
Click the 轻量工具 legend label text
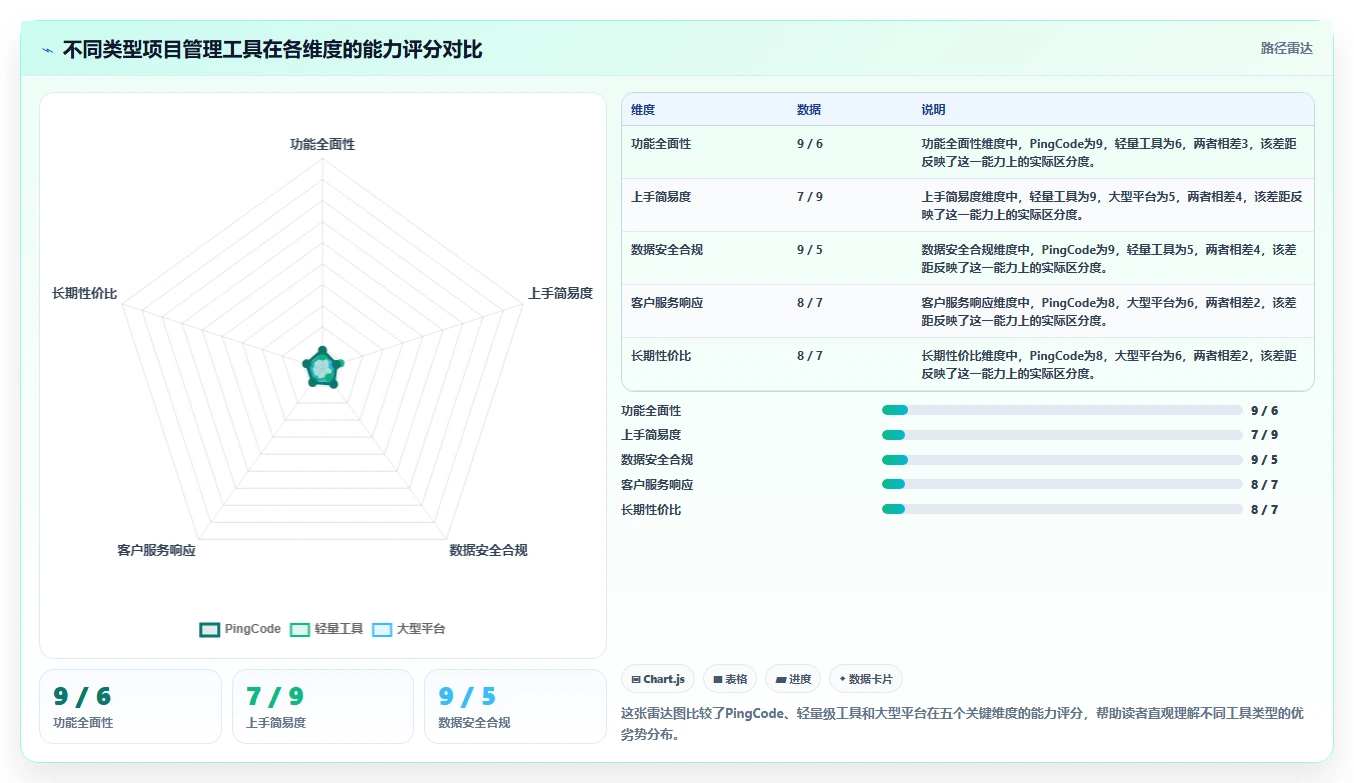(339, 630)
